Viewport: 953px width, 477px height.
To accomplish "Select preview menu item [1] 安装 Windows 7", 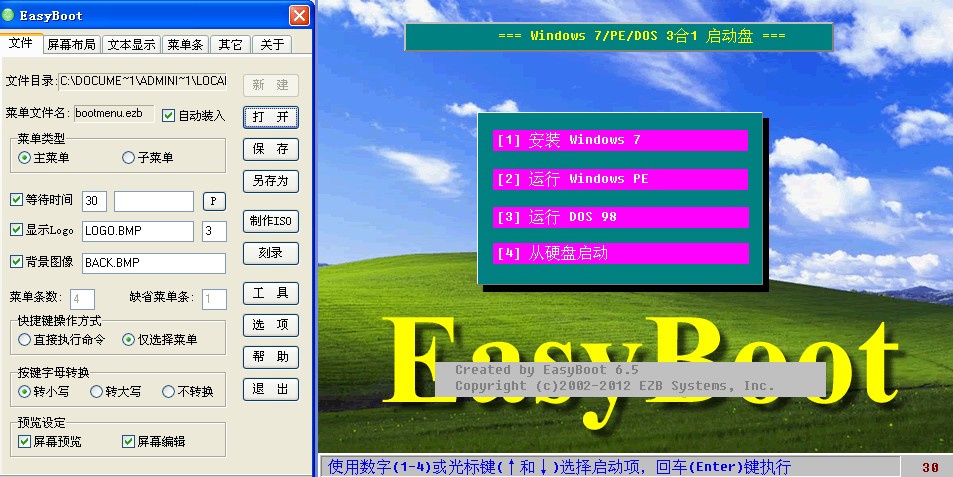I will click(621, 140).
